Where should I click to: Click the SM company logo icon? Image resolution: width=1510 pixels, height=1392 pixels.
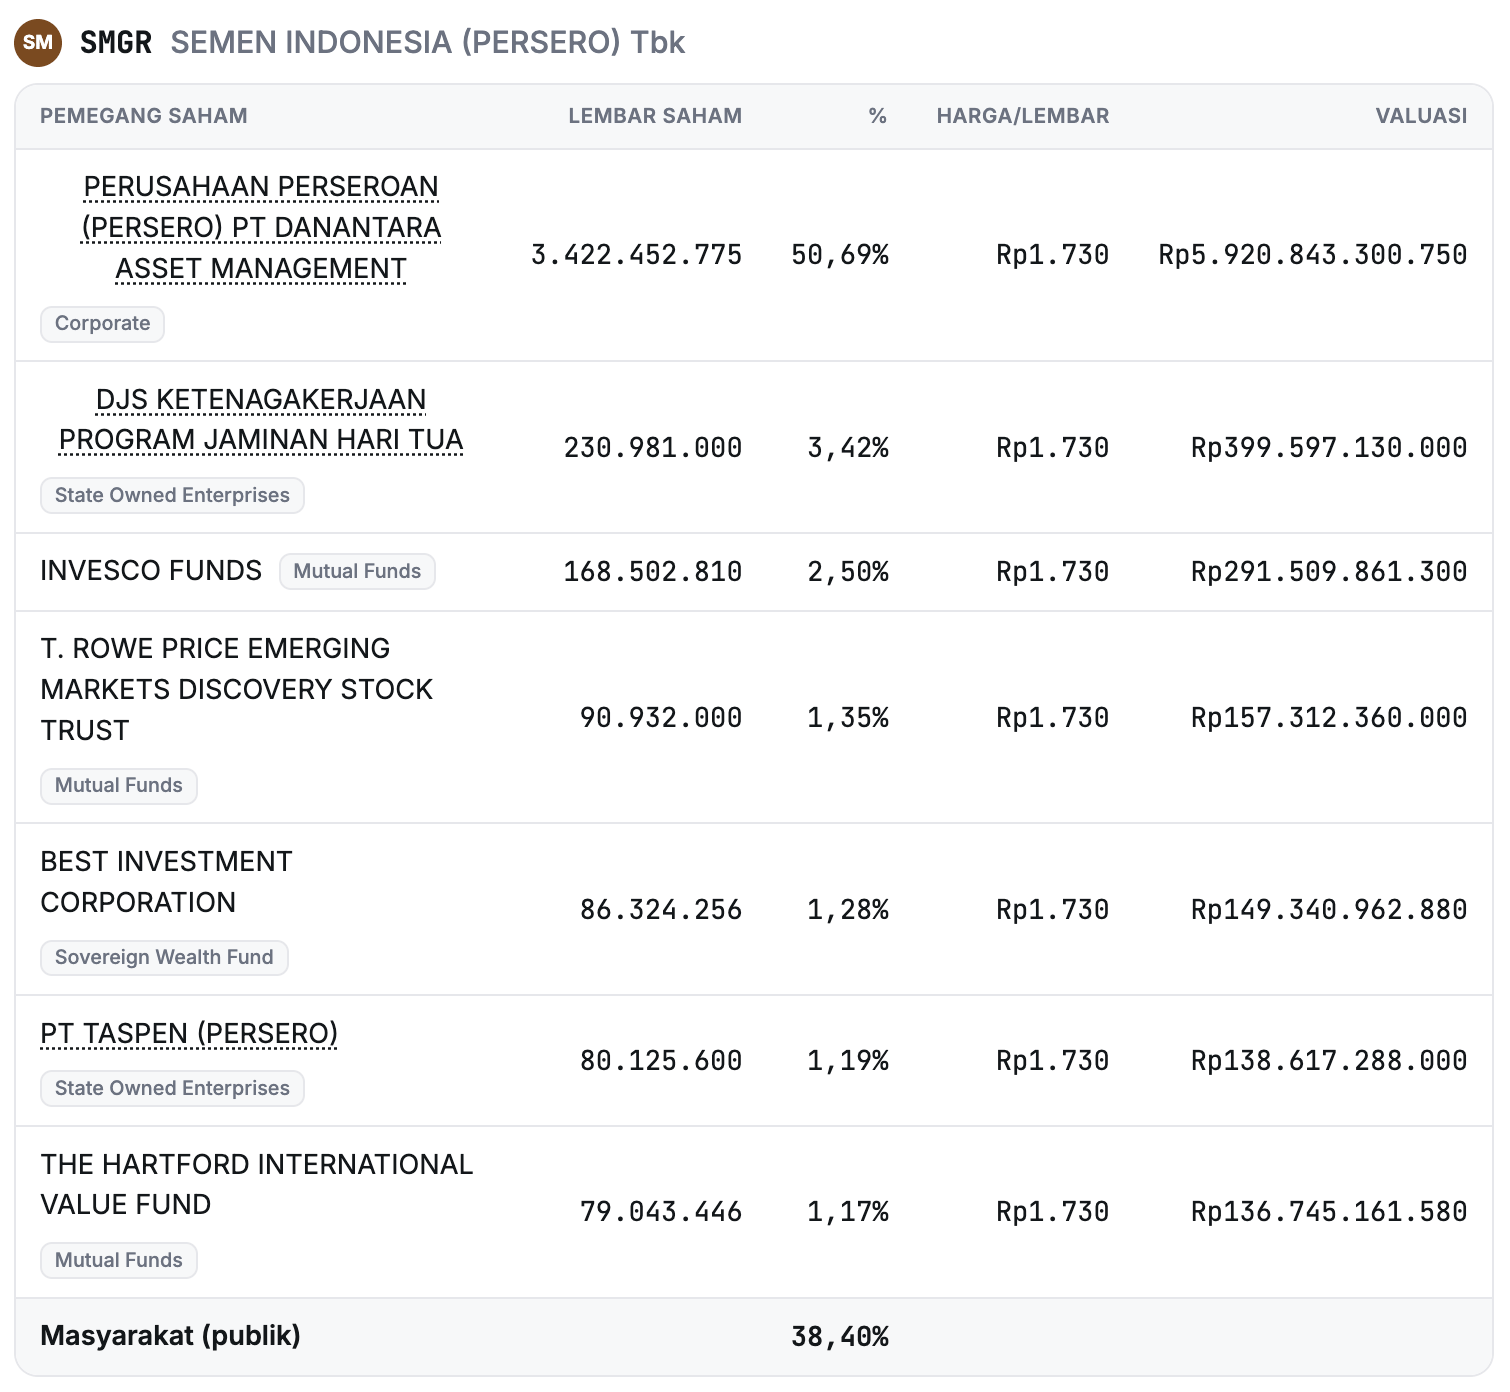[x=38, y=42]
